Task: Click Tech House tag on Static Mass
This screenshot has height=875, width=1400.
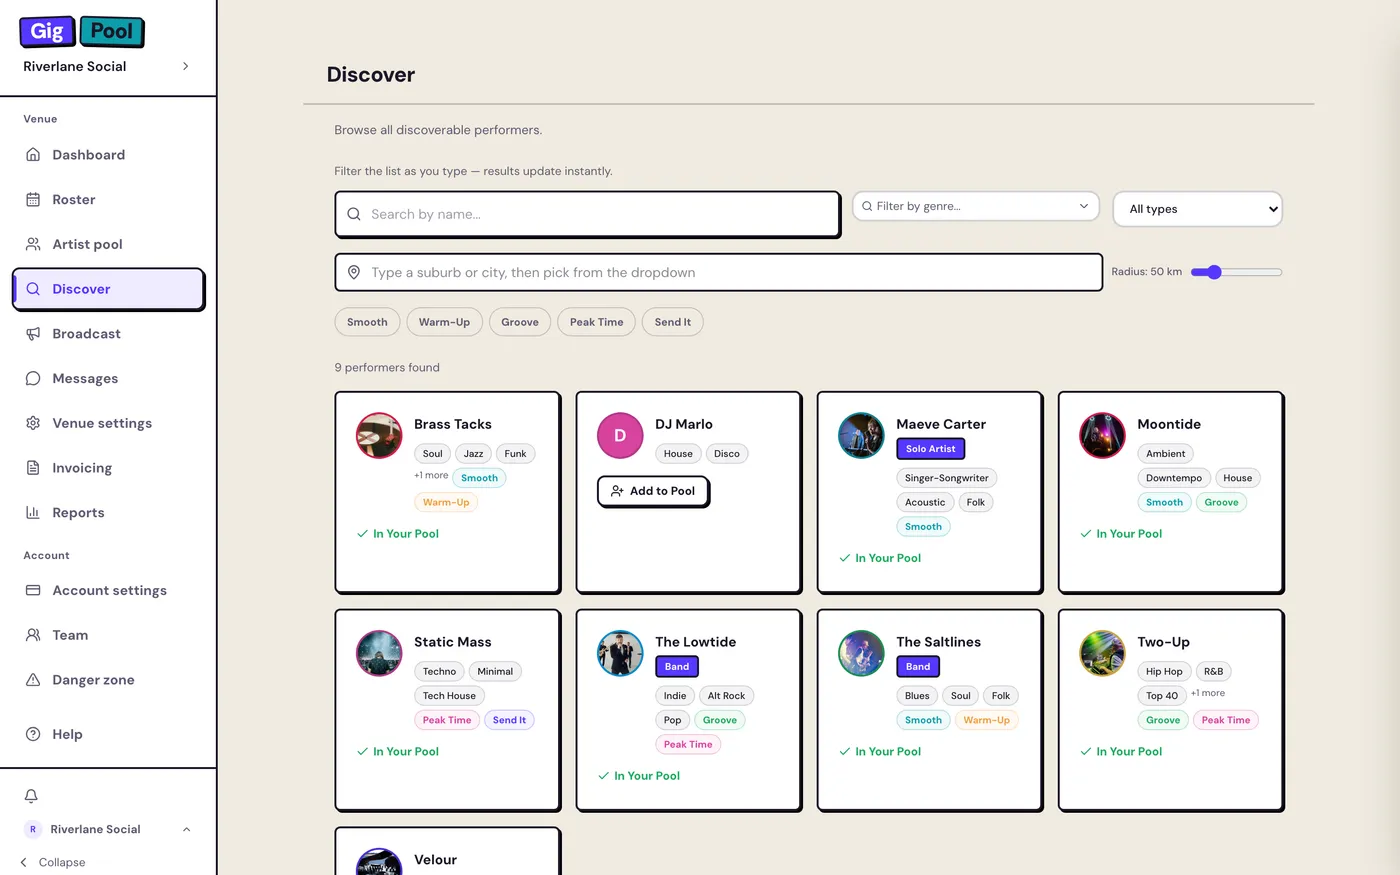Action: coord(449,696)
